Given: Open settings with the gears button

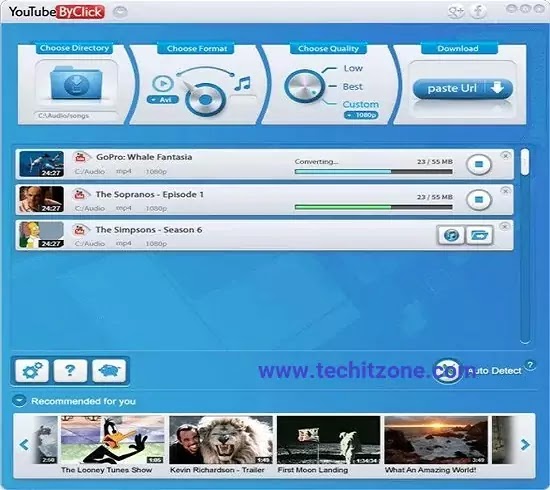Looking at the screenshot, I should point(32,370).
